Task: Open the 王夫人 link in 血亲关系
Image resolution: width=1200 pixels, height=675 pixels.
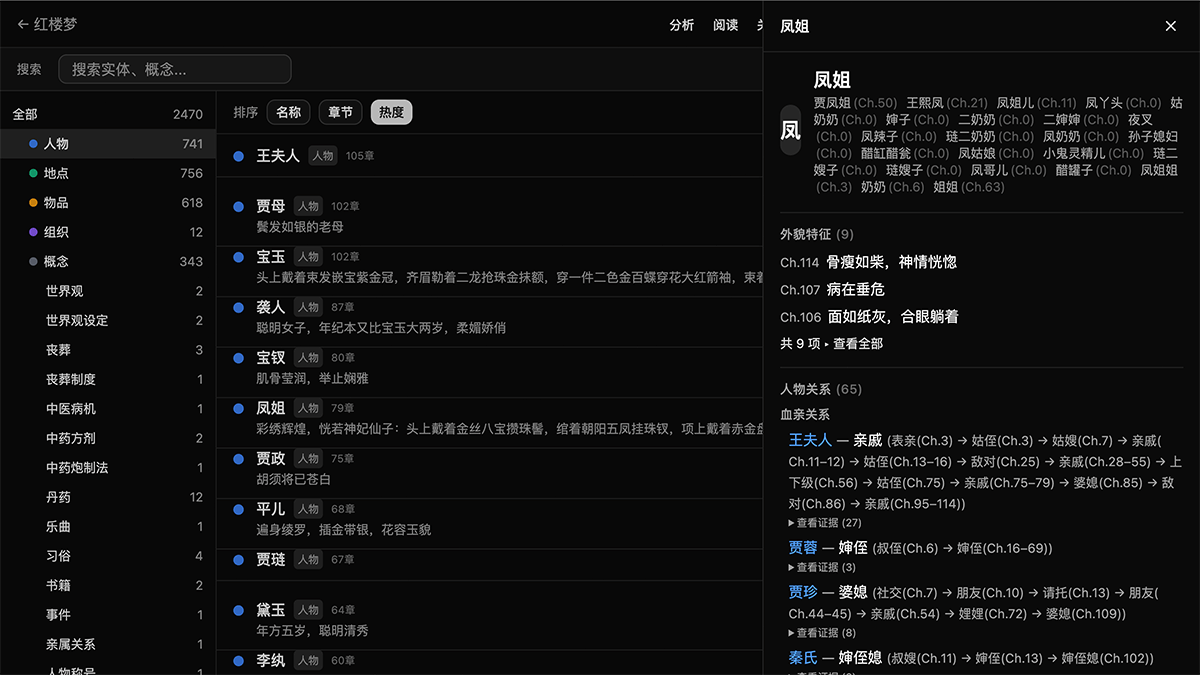Action: tap(812, 440)
